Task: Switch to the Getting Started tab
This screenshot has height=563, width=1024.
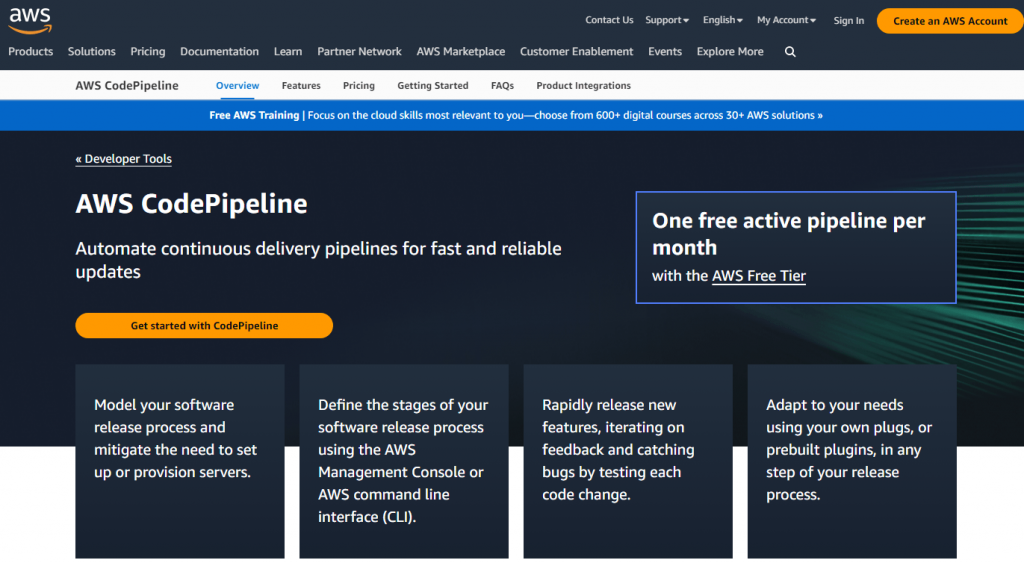Action: point(433,86)
